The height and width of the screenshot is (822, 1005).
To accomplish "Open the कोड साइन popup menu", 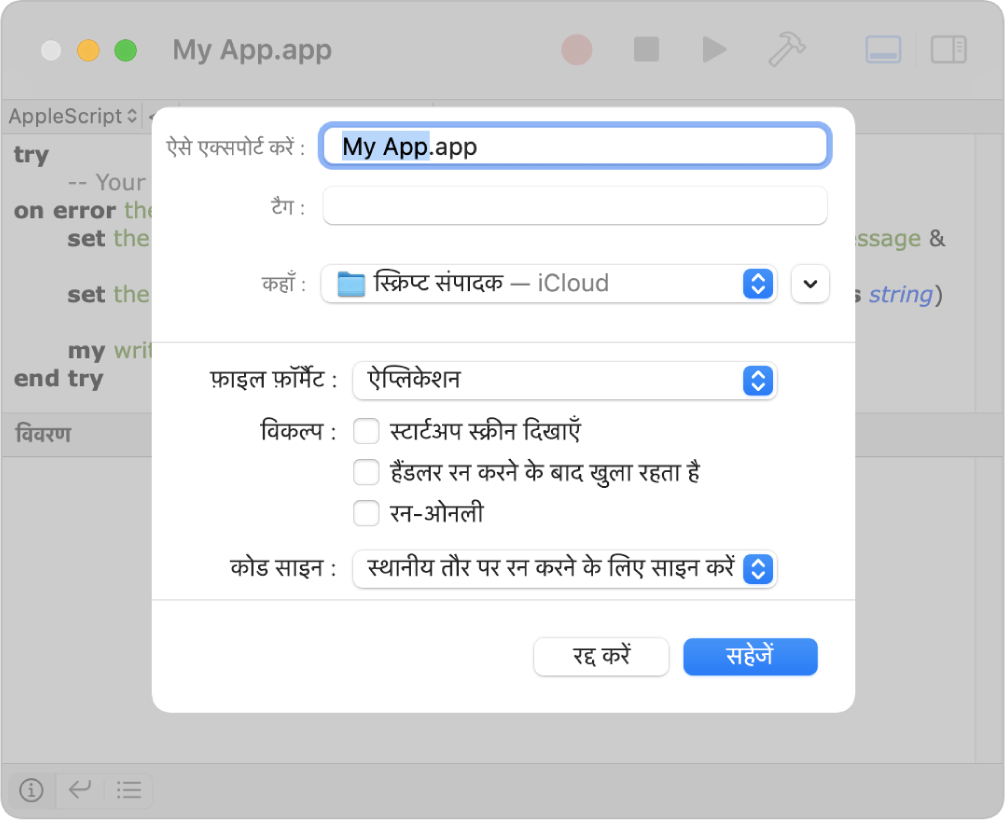I will pos(564,569).
